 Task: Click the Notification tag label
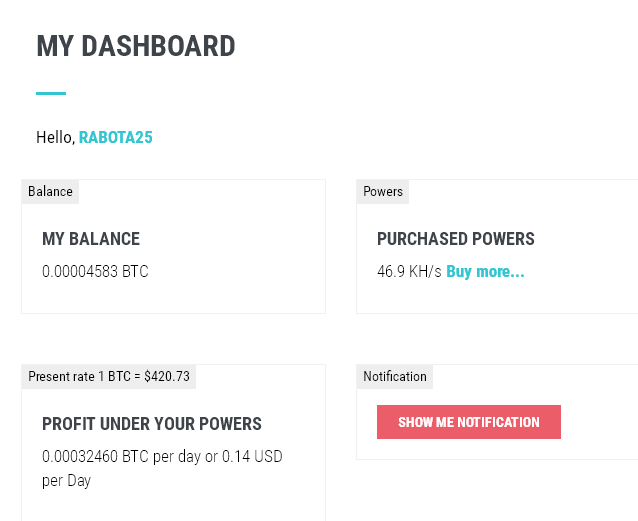[x=395, y=376]
